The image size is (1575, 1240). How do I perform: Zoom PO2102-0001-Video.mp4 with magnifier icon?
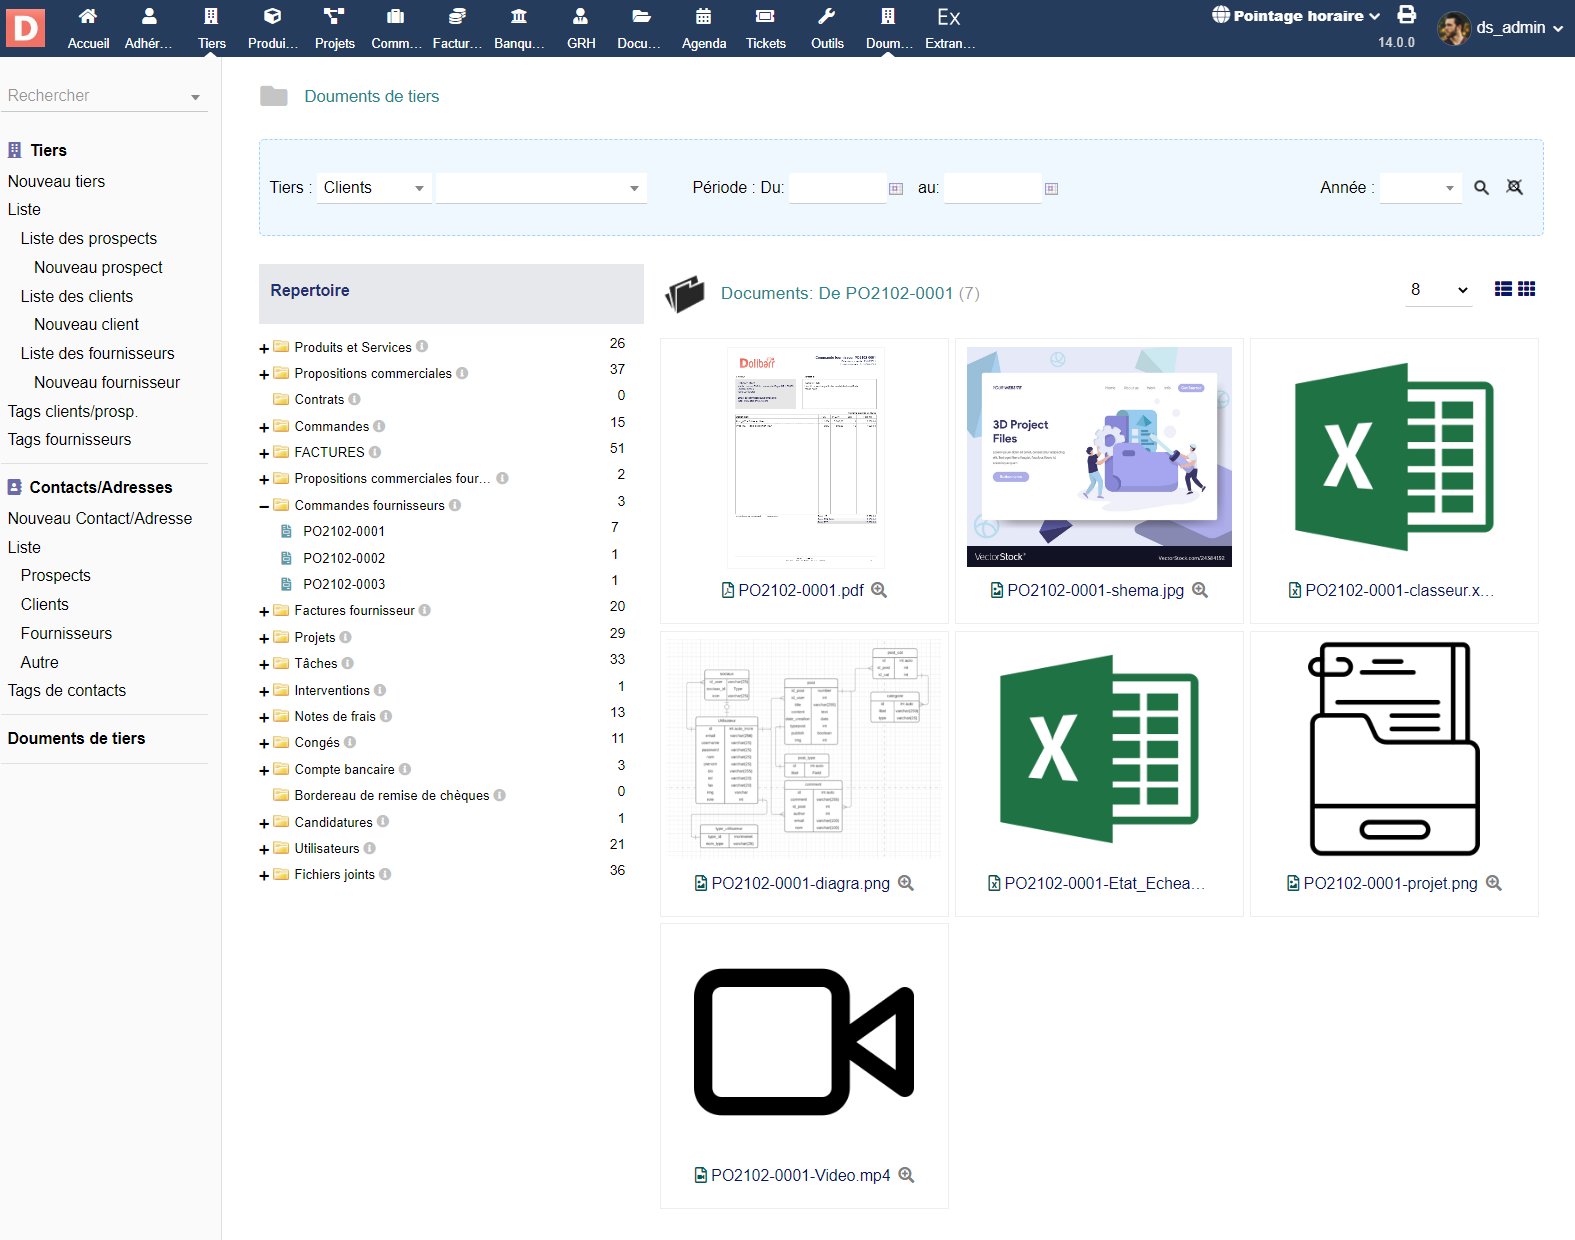click(x=906, y=1175)
